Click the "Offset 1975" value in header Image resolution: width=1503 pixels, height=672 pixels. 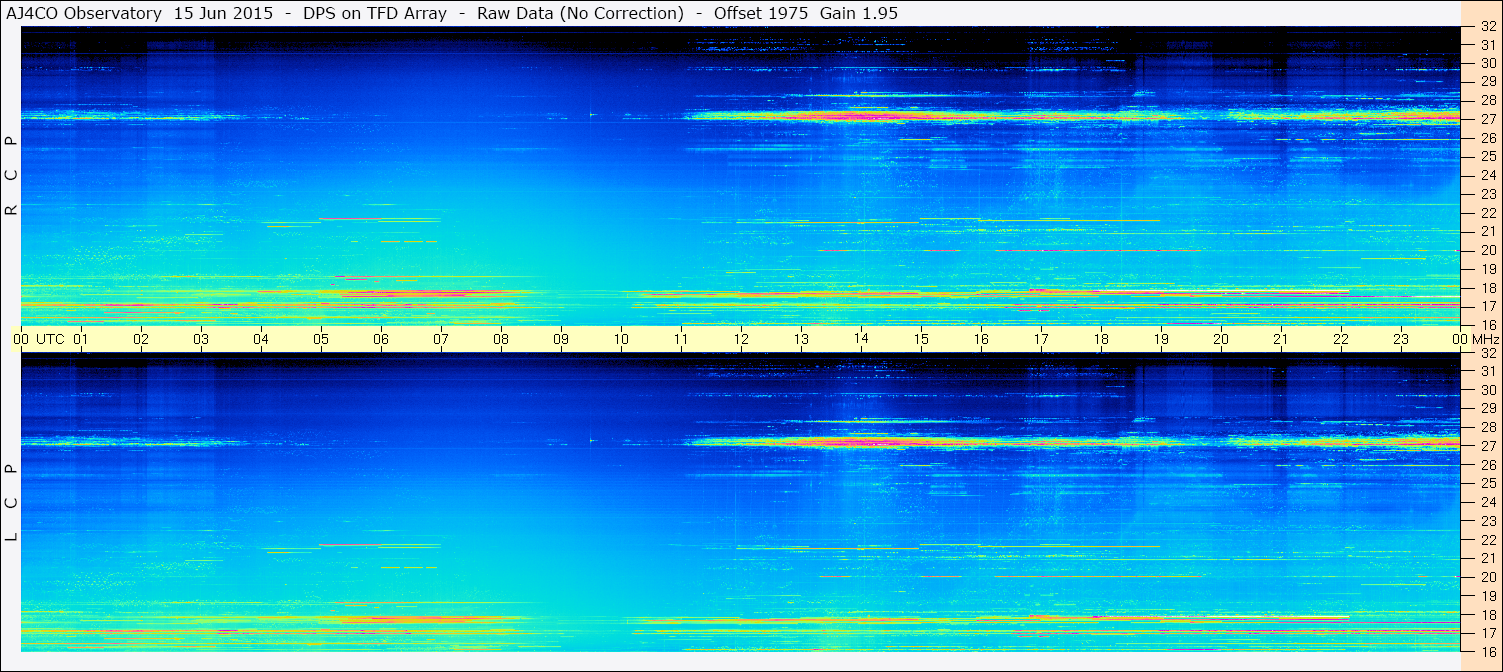tap(759, 13)
